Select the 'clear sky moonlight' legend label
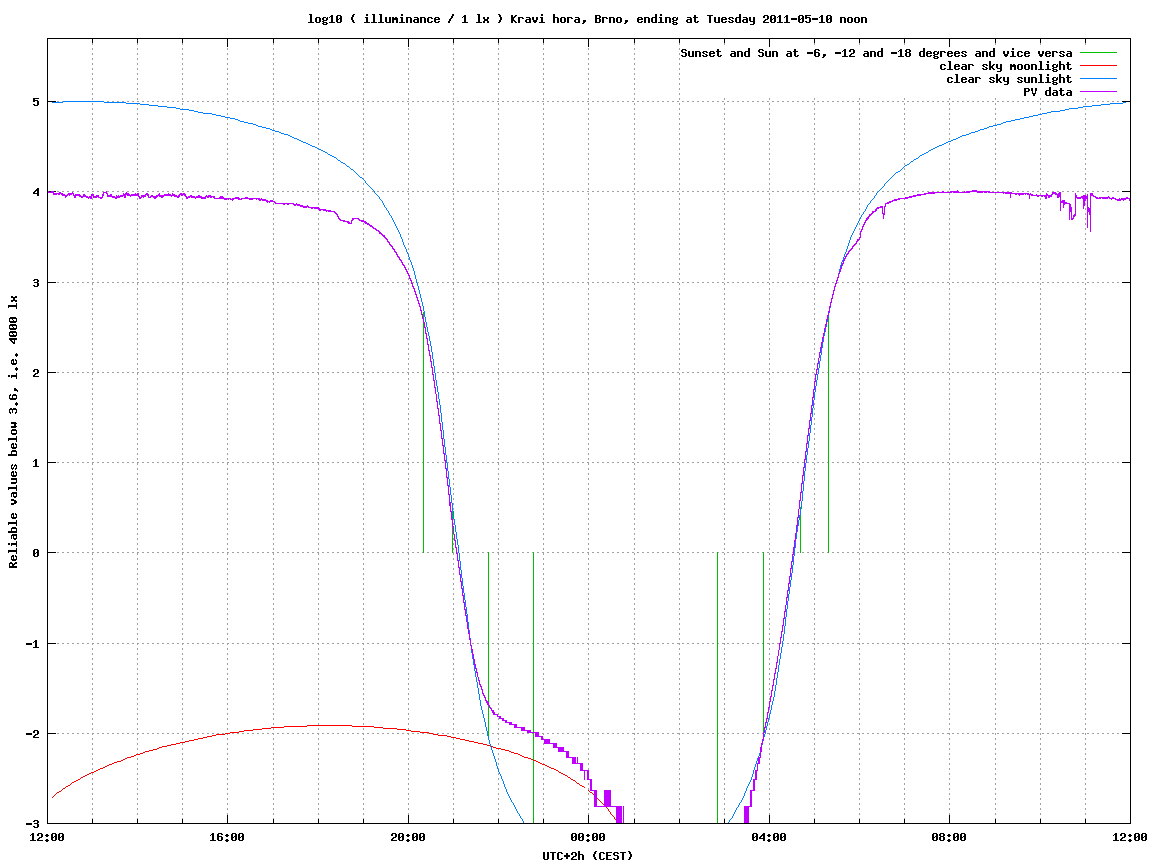The image size is (1151, 863). [1006, 66]
